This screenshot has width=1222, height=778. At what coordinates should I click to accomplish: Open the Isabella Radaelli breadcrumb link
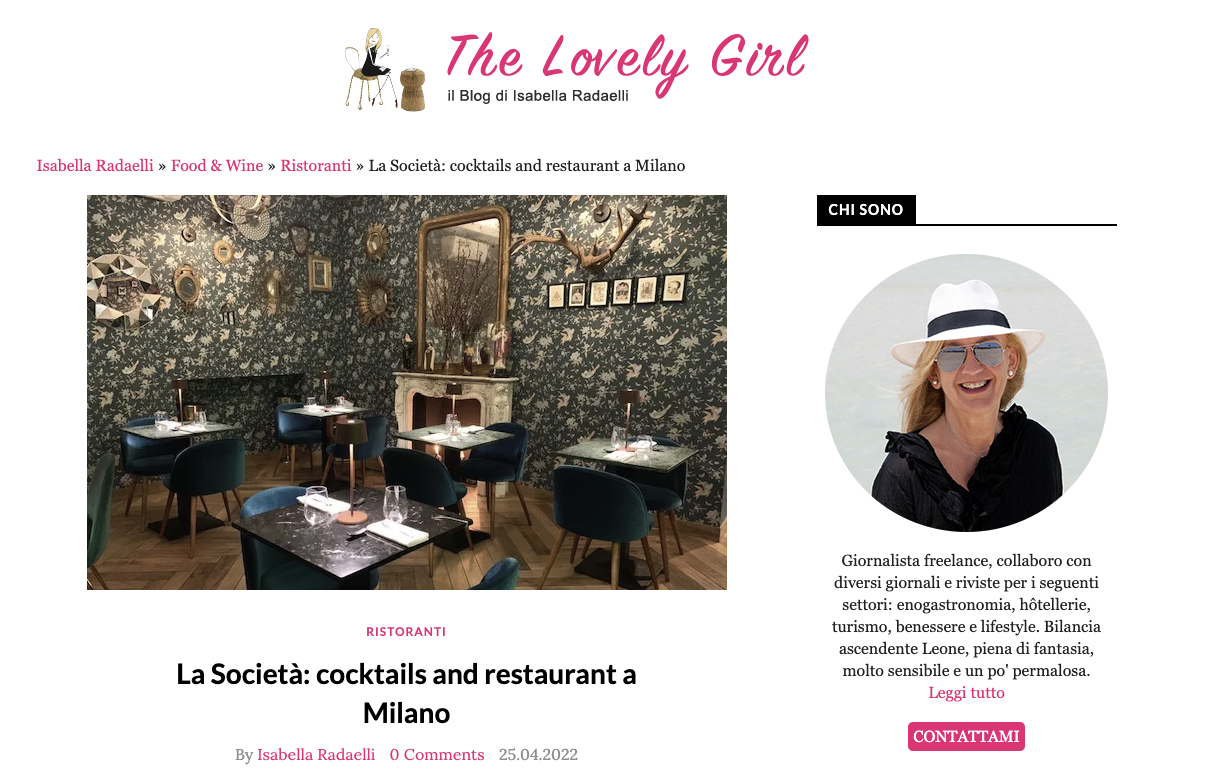(95, 165)
